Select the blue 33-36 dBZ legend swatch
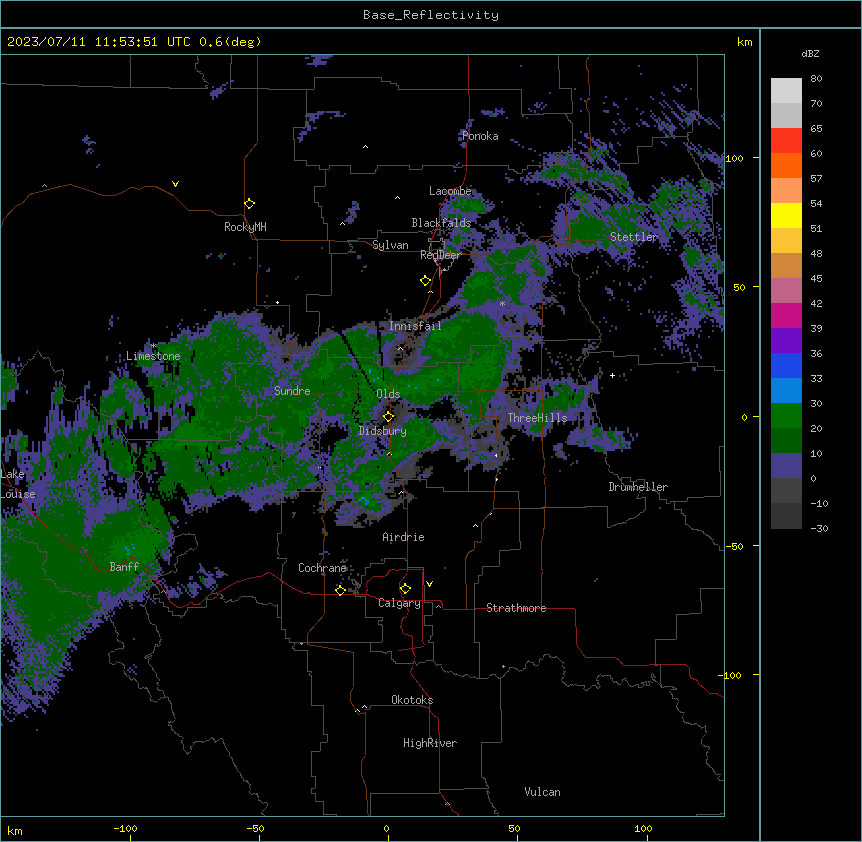The width and height of the screenshot is (862, 842). click(786, 365)
